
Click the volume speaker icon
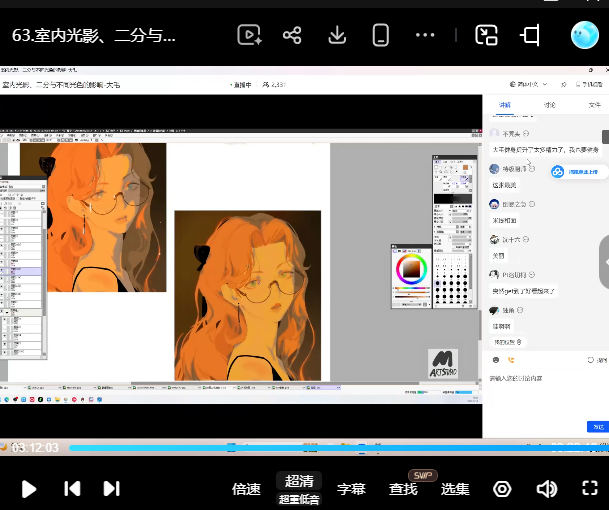click(547, 489)
